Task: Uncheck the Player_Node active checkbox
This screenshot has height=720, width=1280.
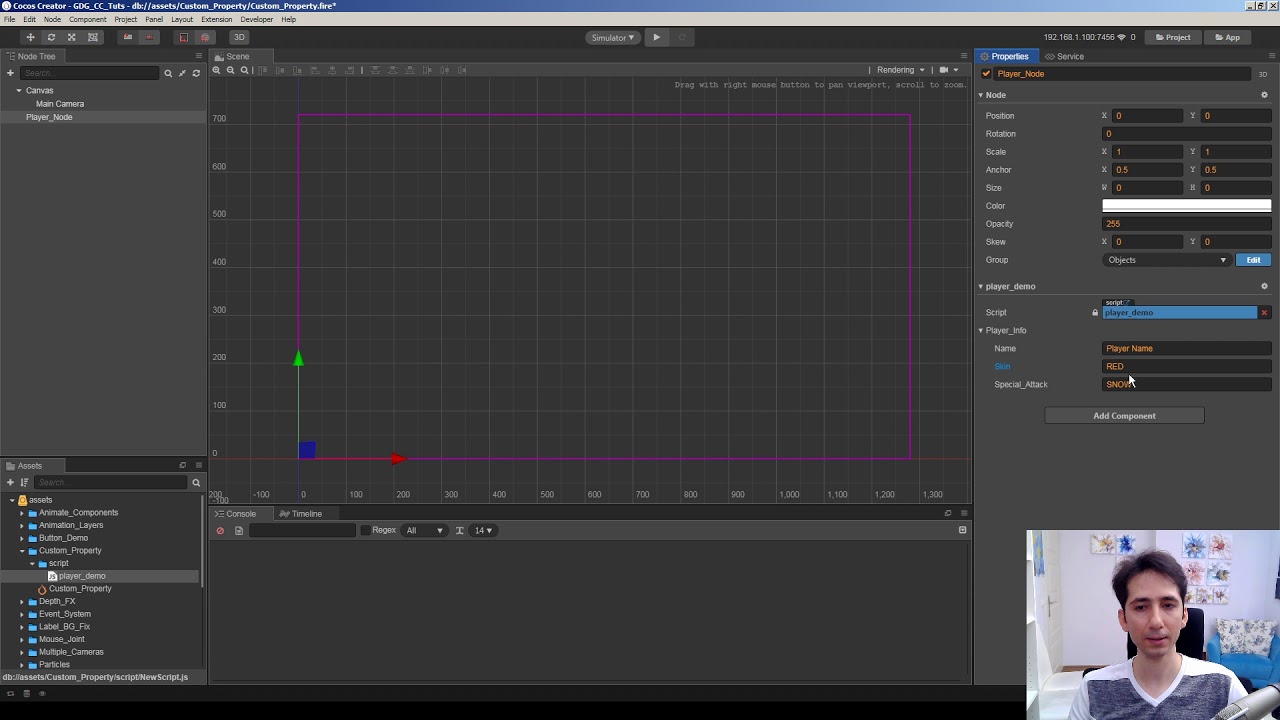Action: tap(986, 74)
